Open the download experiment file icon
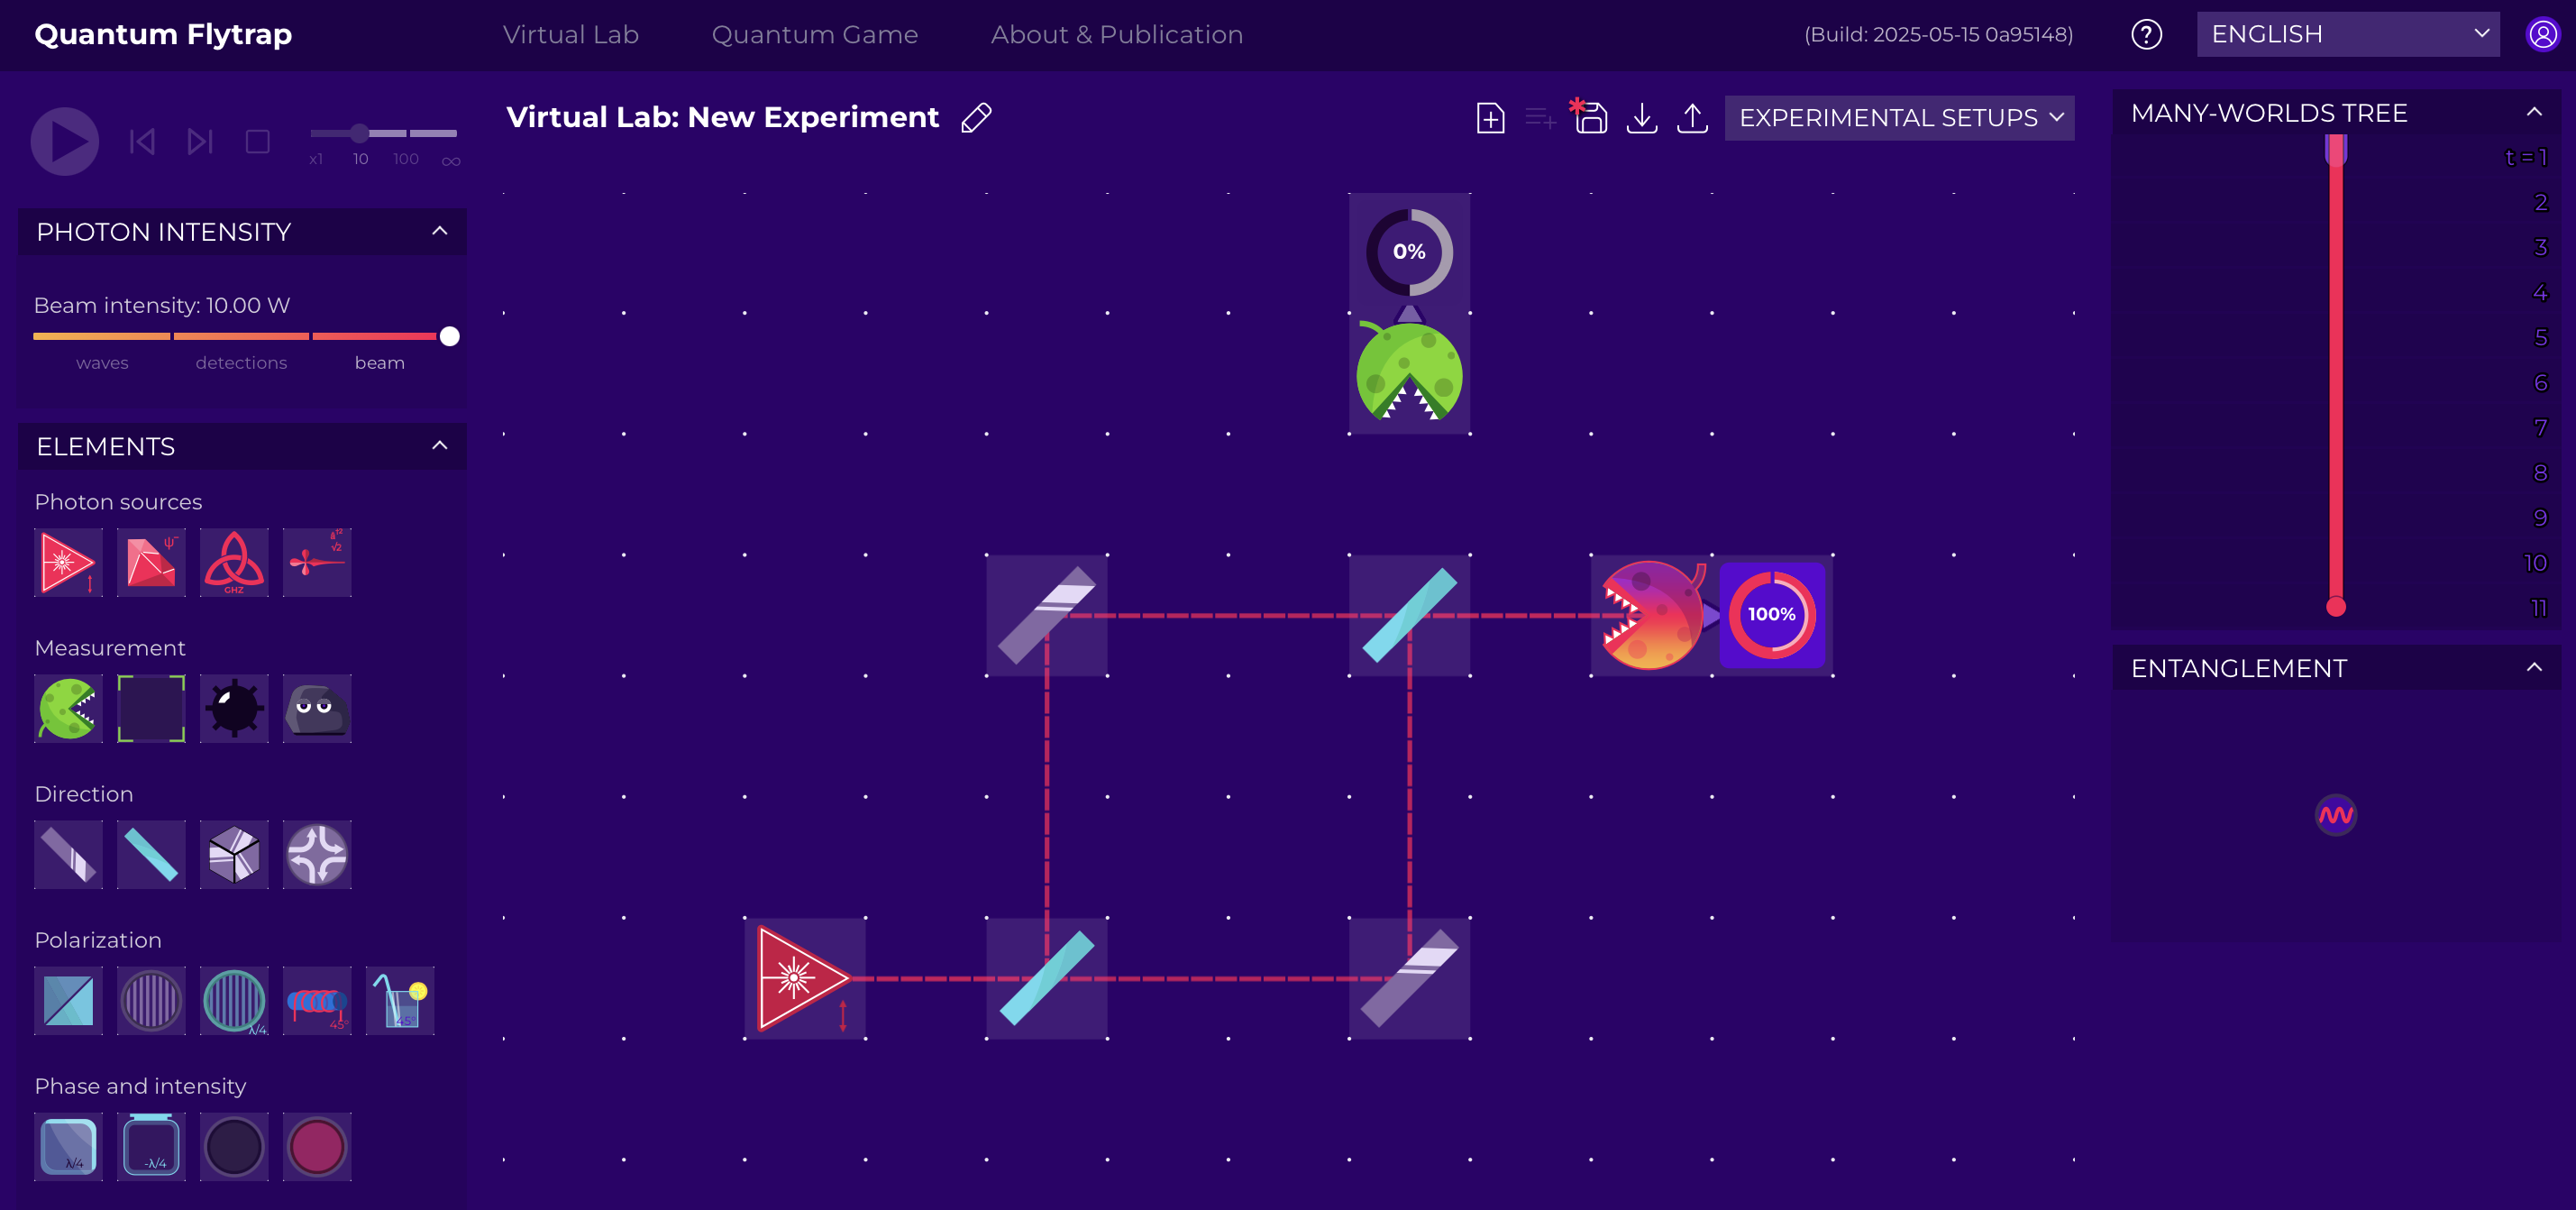 1641,117
